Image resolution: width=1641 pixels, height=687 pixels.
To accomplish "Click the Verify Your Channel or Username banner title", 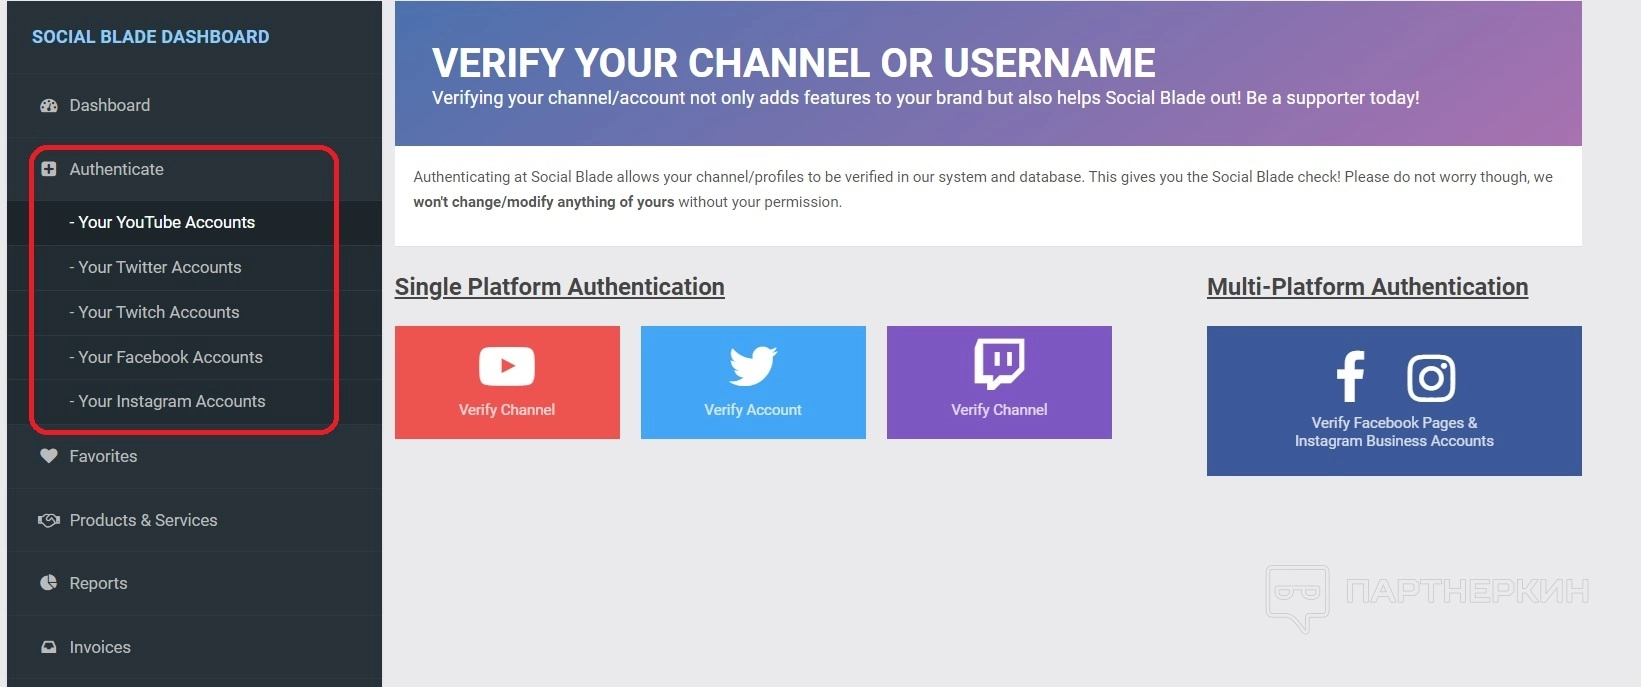I will click(x=793, y=63).
